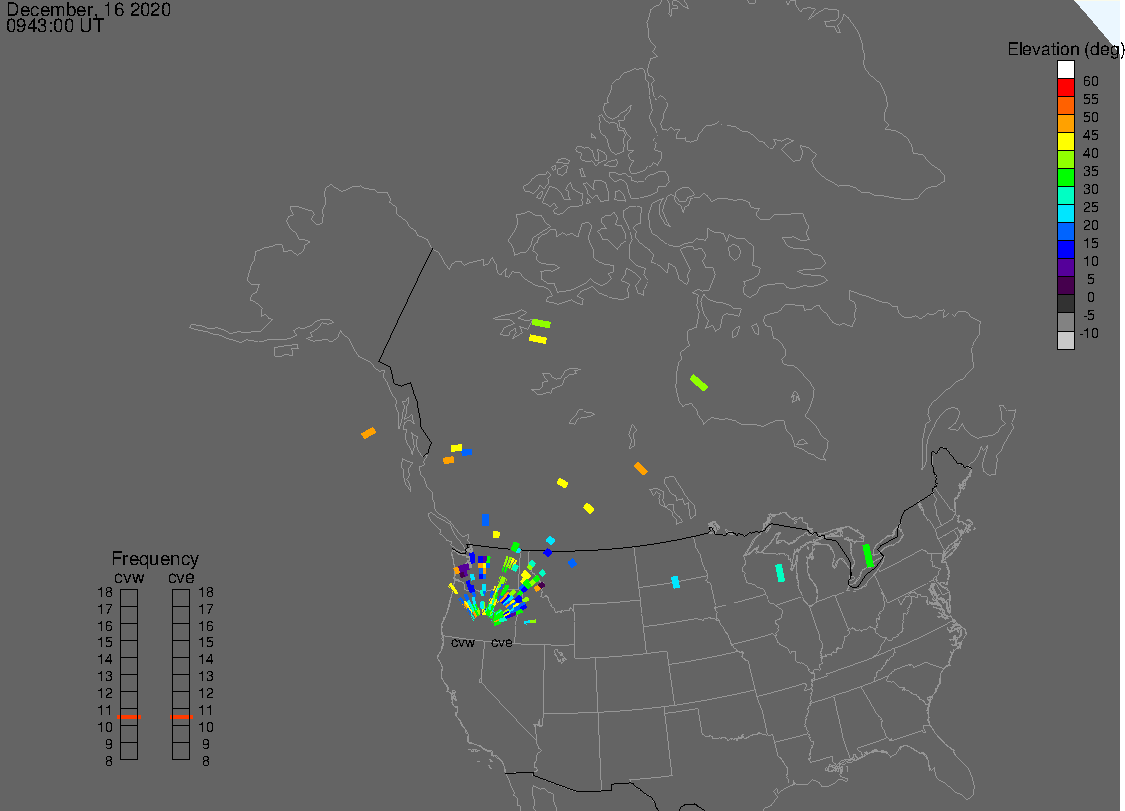1125x811 pixels.
Task: Click the bottom cell of the cve frequency bar
Action: coord(182,751)
